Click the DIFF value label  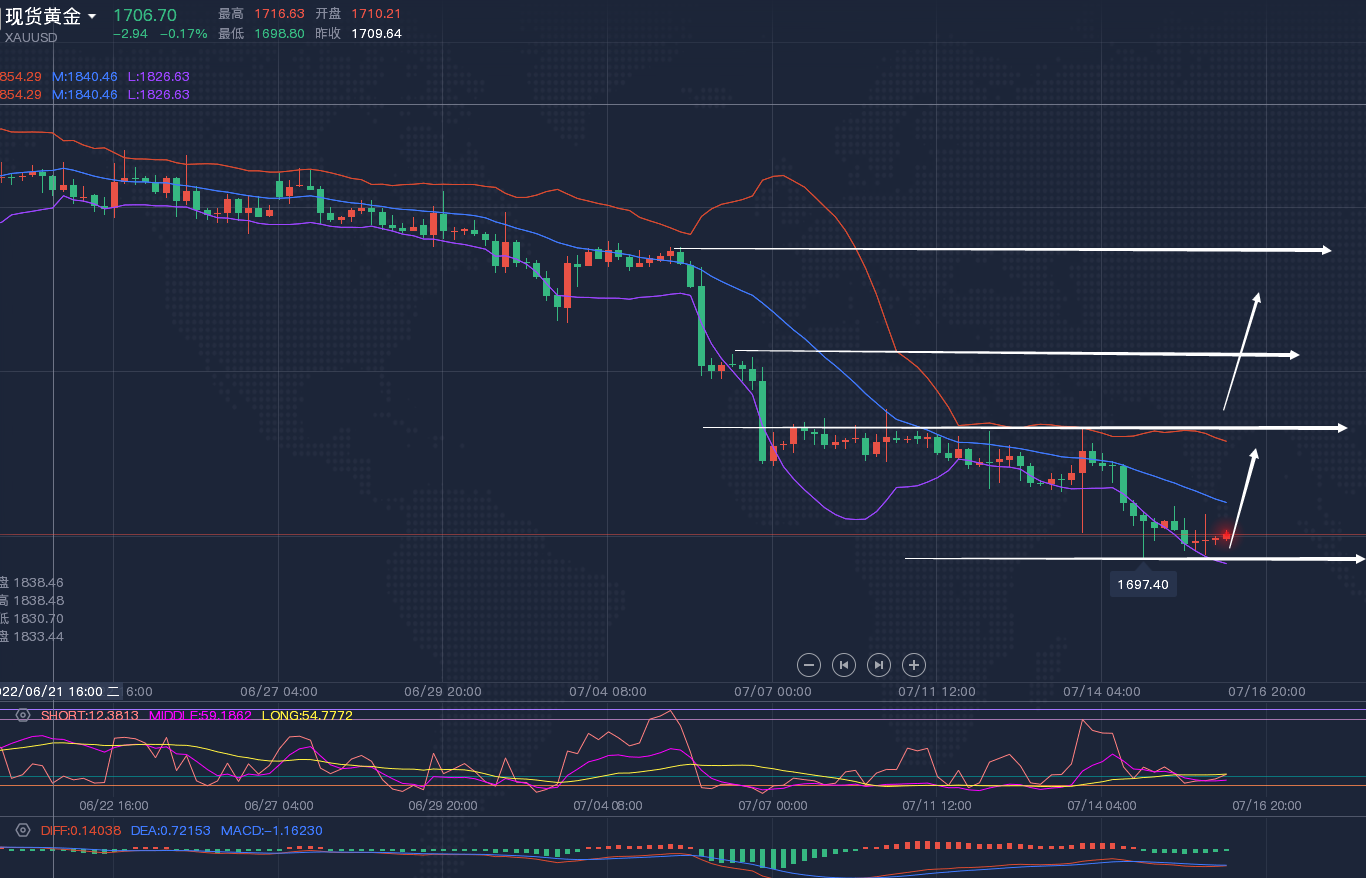pos(81,830)
